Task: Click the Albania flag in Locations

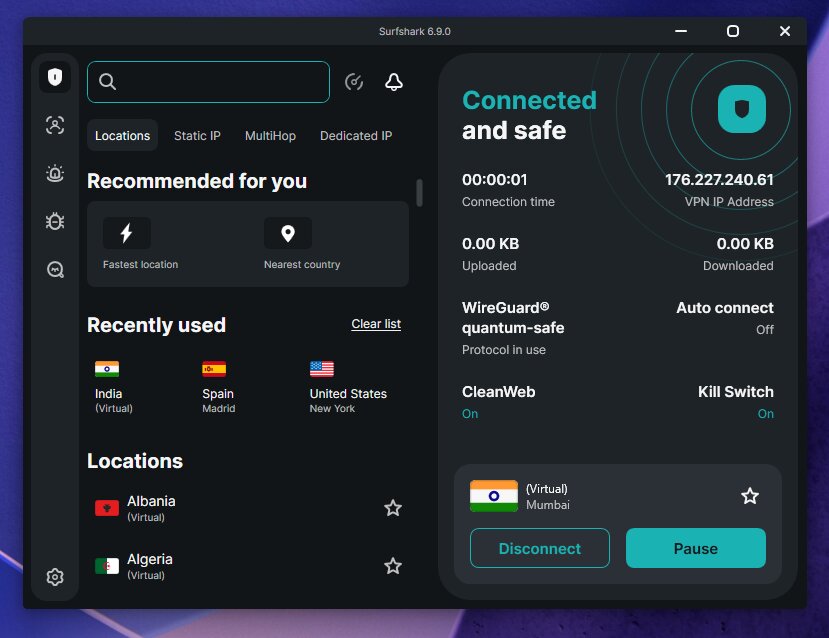Action: (x=107, y=508)
